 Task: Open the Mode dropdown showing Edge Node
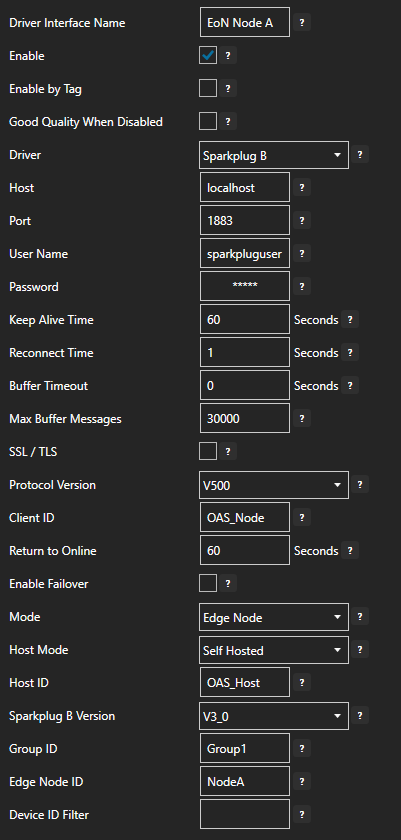coord(274,617)
